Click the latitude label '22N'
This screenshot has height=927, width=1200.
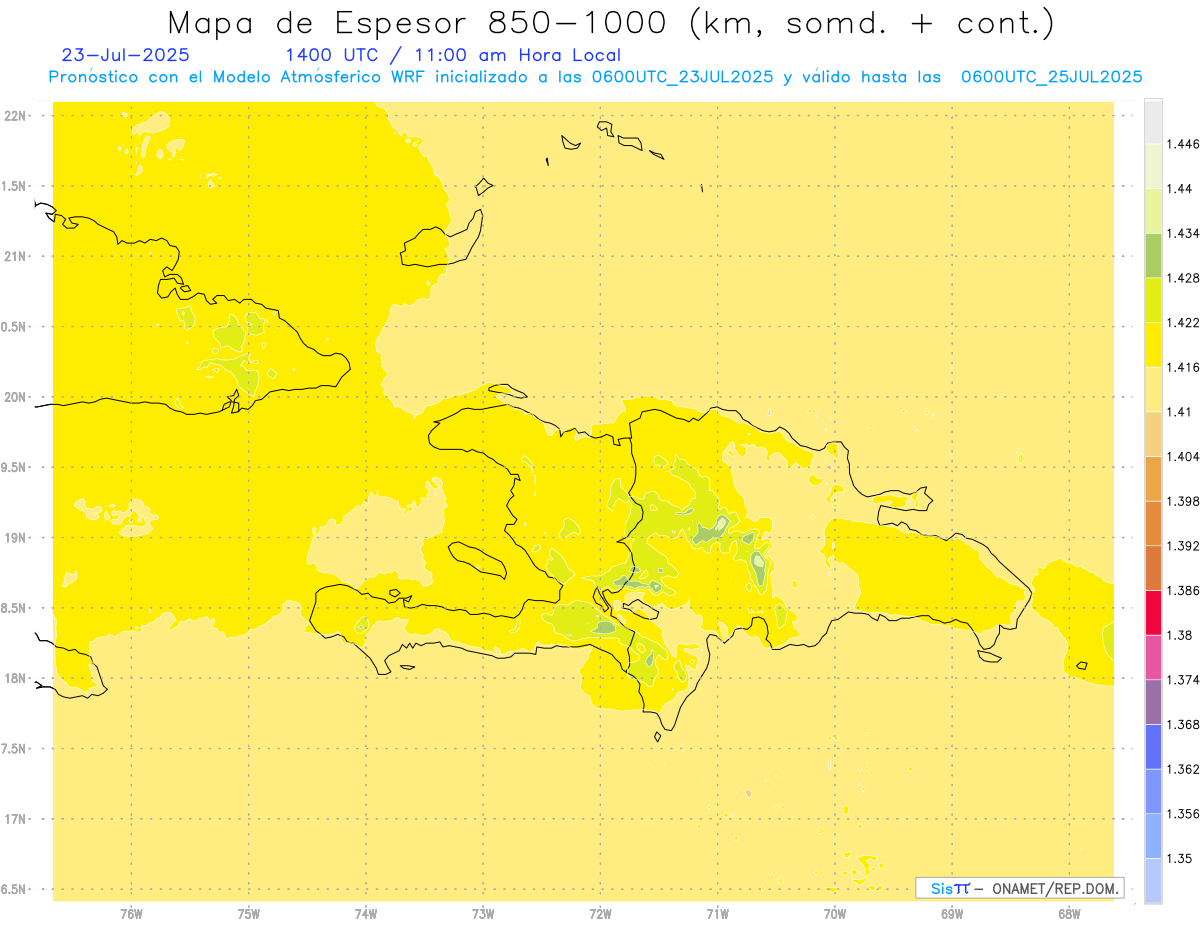[x=15, y=116]
